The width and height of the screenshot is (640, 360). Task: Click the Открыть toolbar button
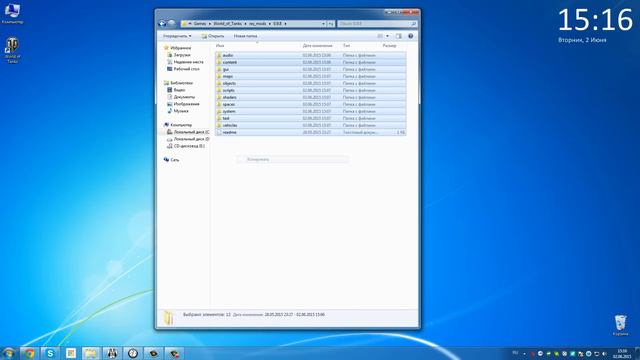point(213,36)
